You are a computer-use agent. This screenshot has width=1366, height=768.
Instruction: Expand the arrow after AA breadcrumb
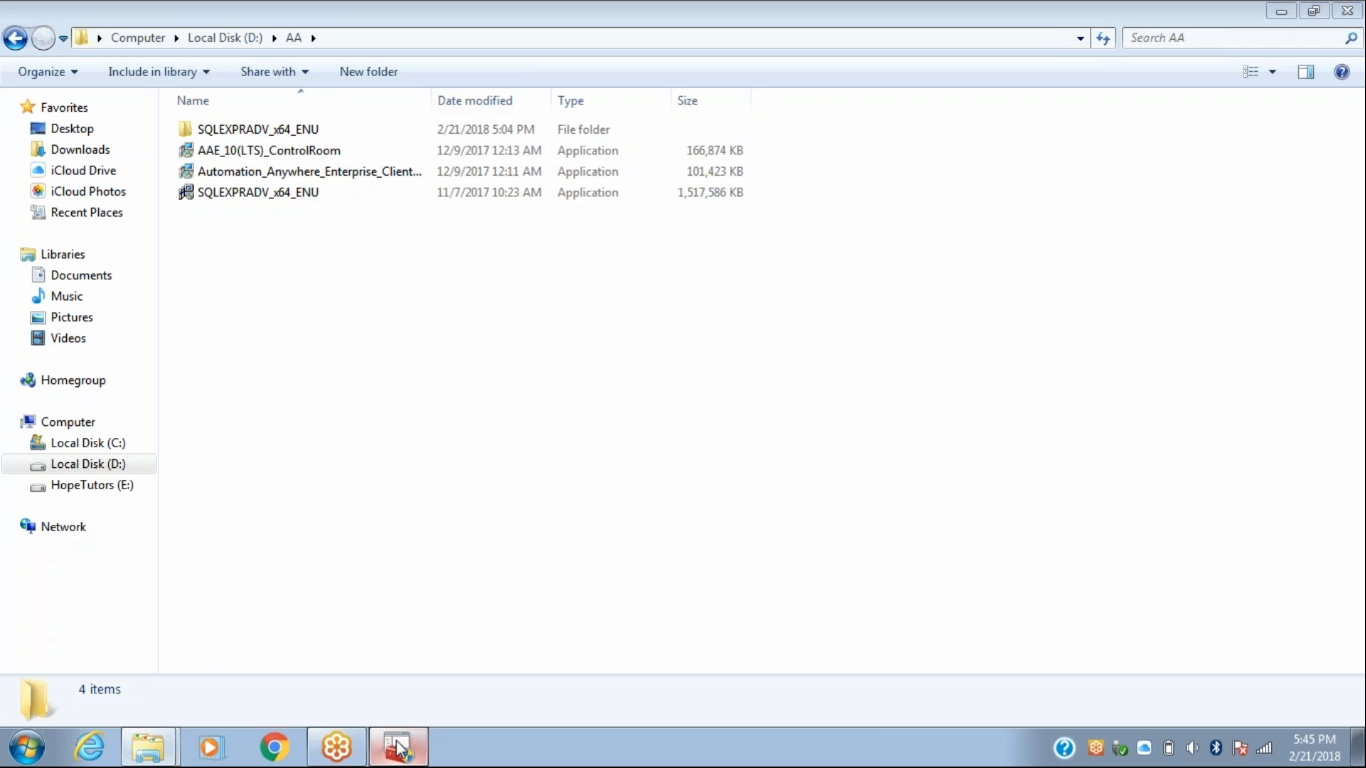[x=313, y=38]
